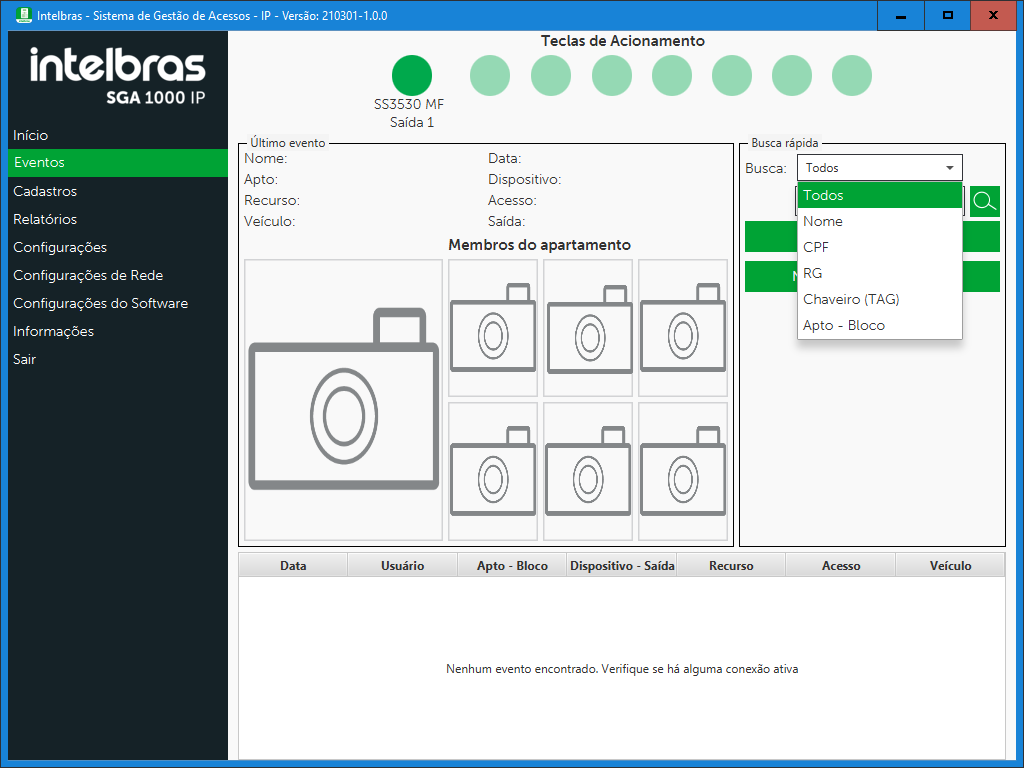The width and height of the screenshot is (1024, 768).
Task: Click the last activation circle on the right
Action: click(851, 76)
